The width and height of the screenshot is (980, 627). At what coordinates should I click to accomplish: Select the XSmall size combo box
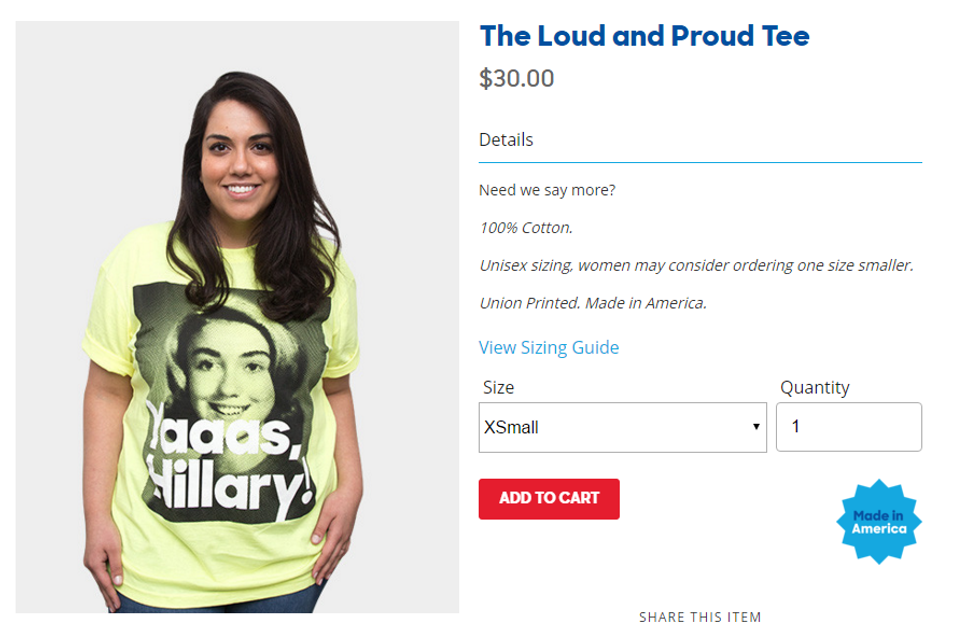click(x=622, y=428)
